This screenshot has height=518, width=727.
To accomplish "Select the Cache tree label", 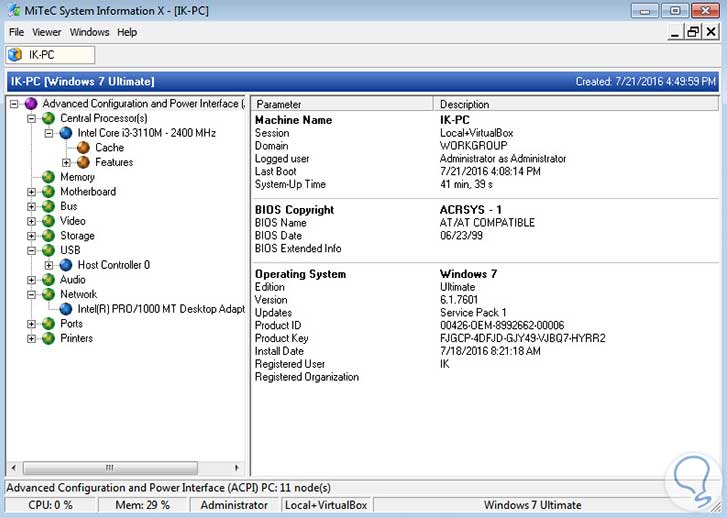I will [109, 148].
